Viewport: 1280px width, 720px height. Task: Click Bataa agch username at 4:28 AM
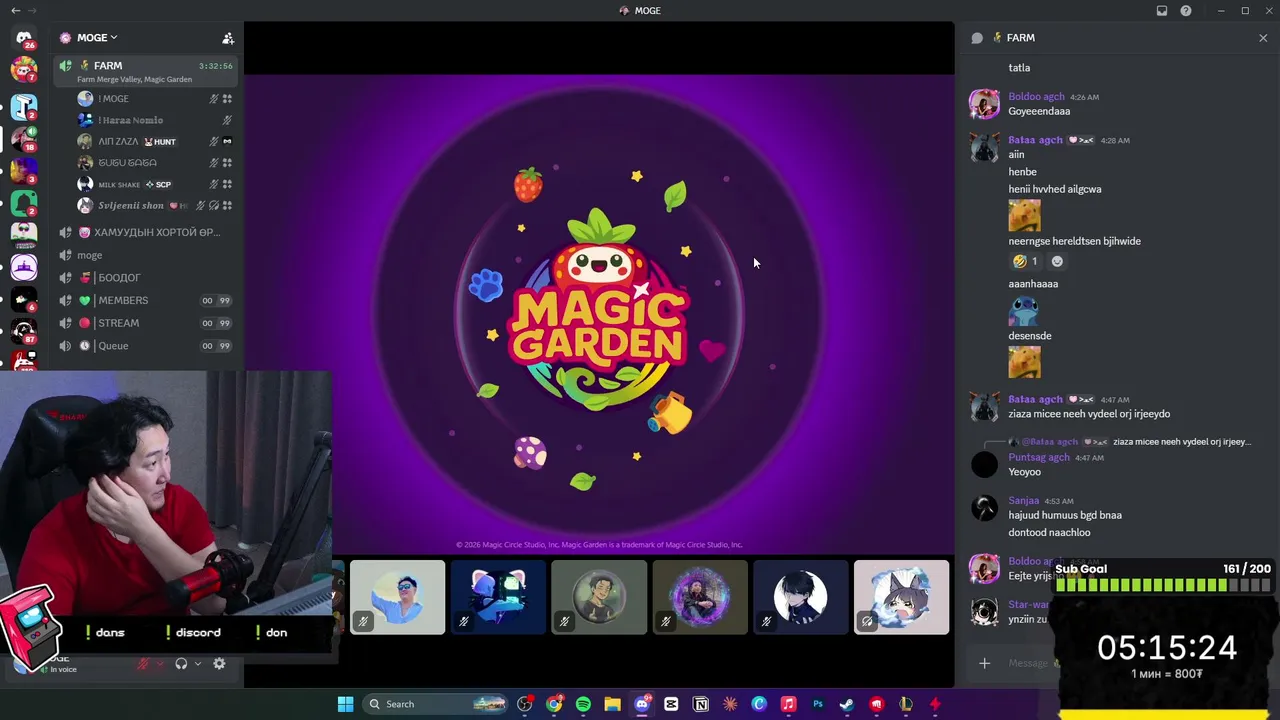(1035, 140)
